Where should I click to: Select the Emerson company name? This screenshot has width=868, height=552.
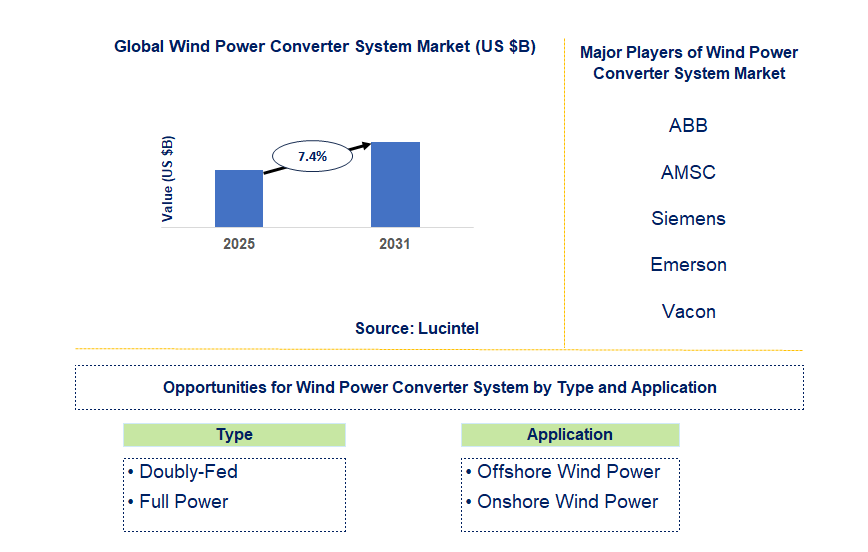[688, 265]
